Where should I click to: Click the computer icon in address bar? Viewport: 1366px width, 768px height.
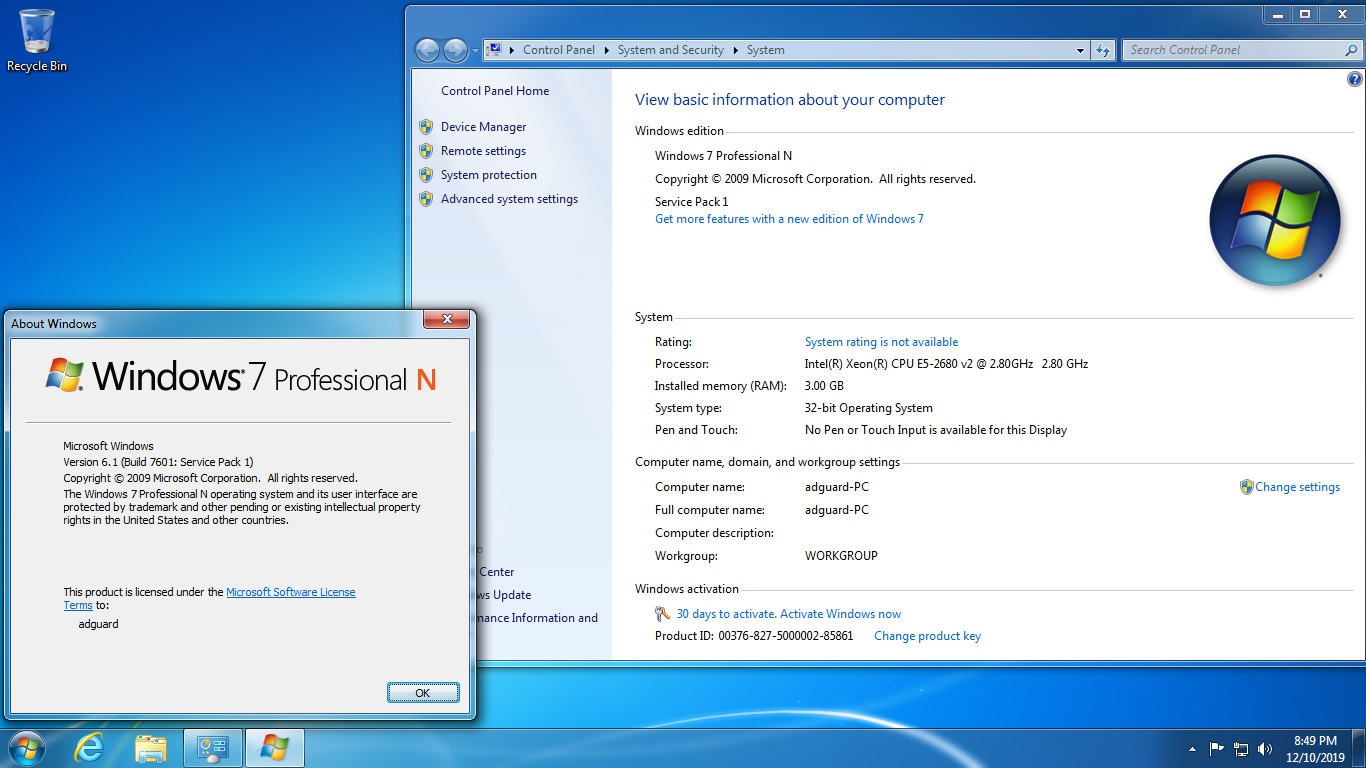pyautogui.click(x=495, y=50)
